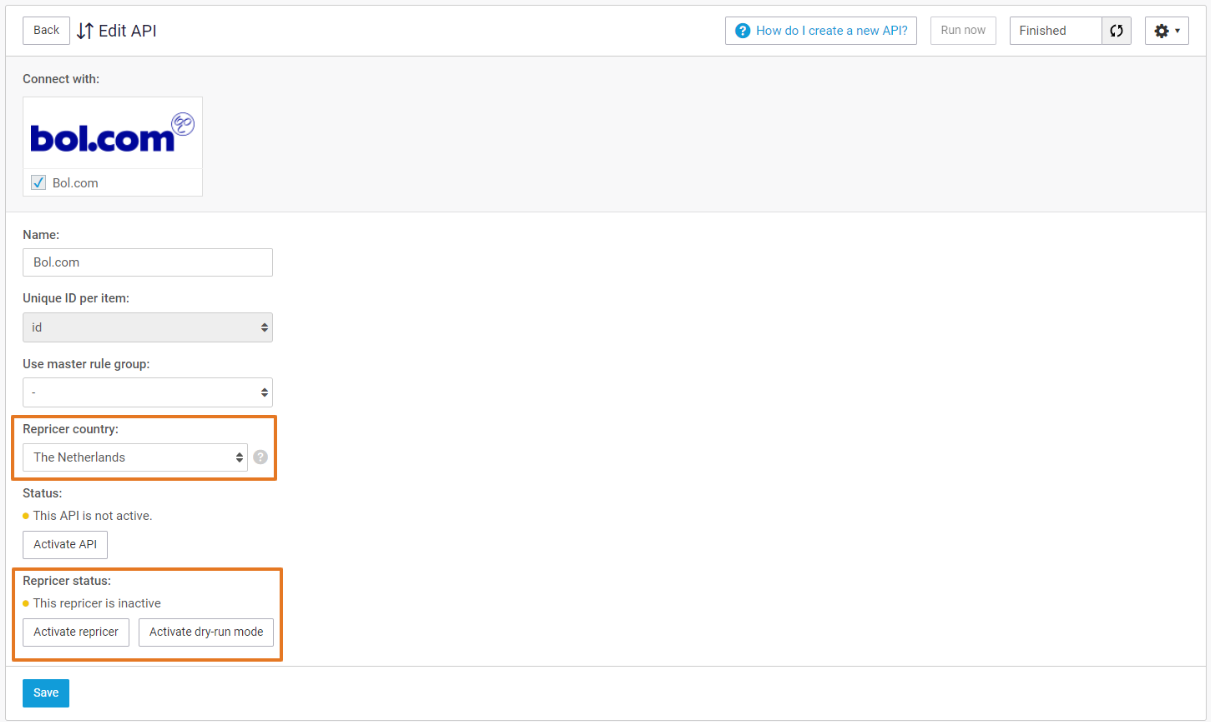
Task: Toggle the Bol.com checkbox
Action: point(39,183)
